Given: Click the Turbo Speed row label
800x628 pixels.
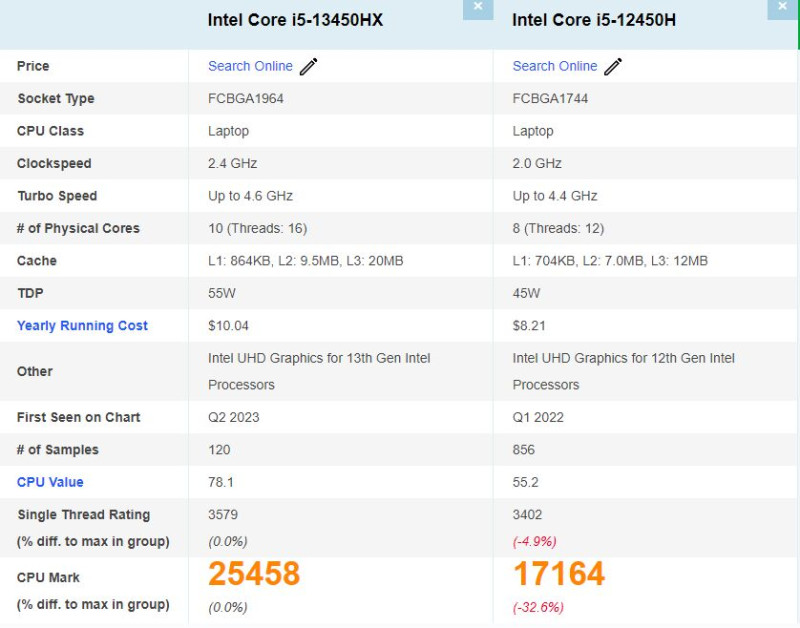Looking at the screenshot, I should (x=57, y=196).
